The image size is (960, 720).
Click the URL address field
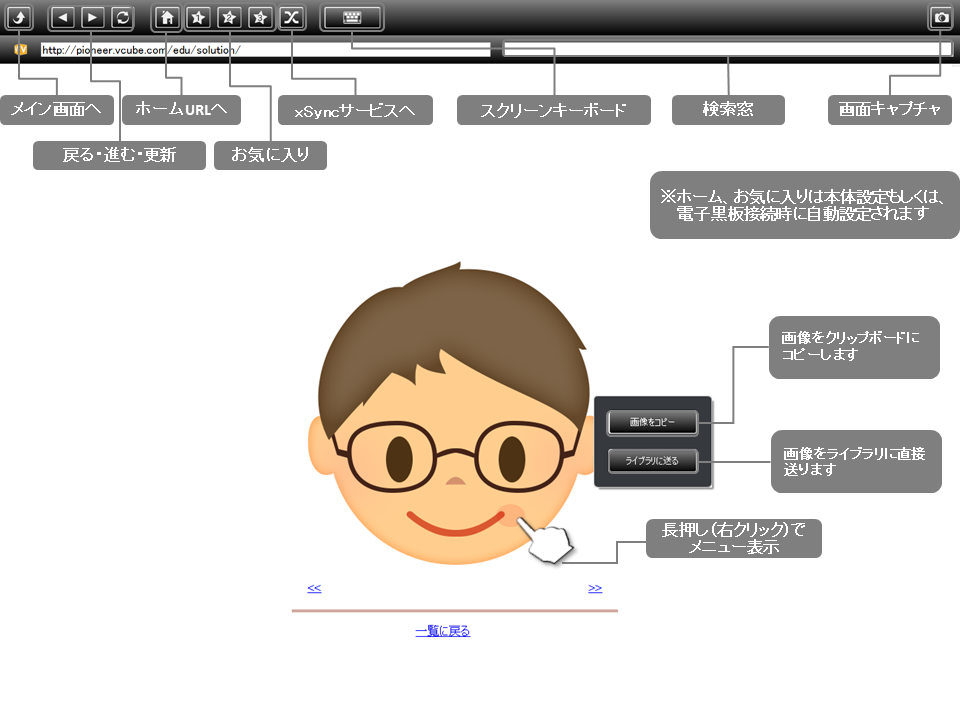[x=265, y=49]
